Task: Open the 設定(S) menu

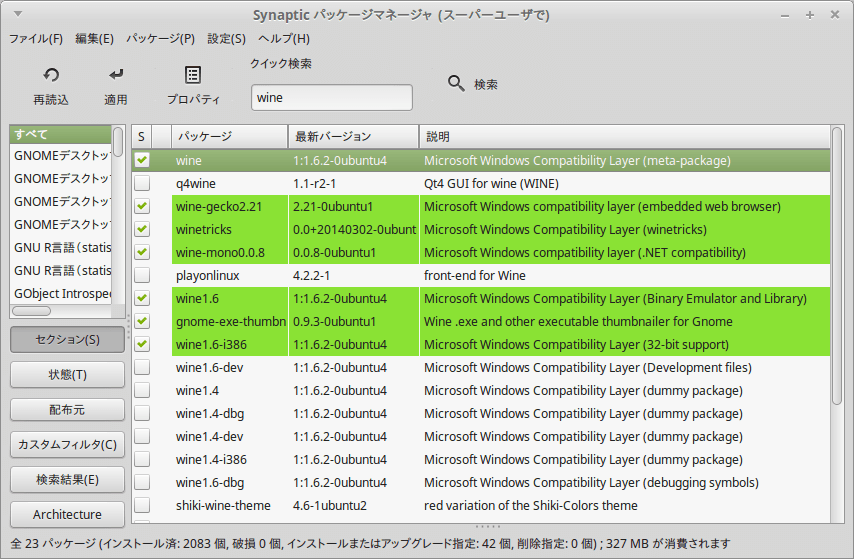Action: (x=227, y=39)
